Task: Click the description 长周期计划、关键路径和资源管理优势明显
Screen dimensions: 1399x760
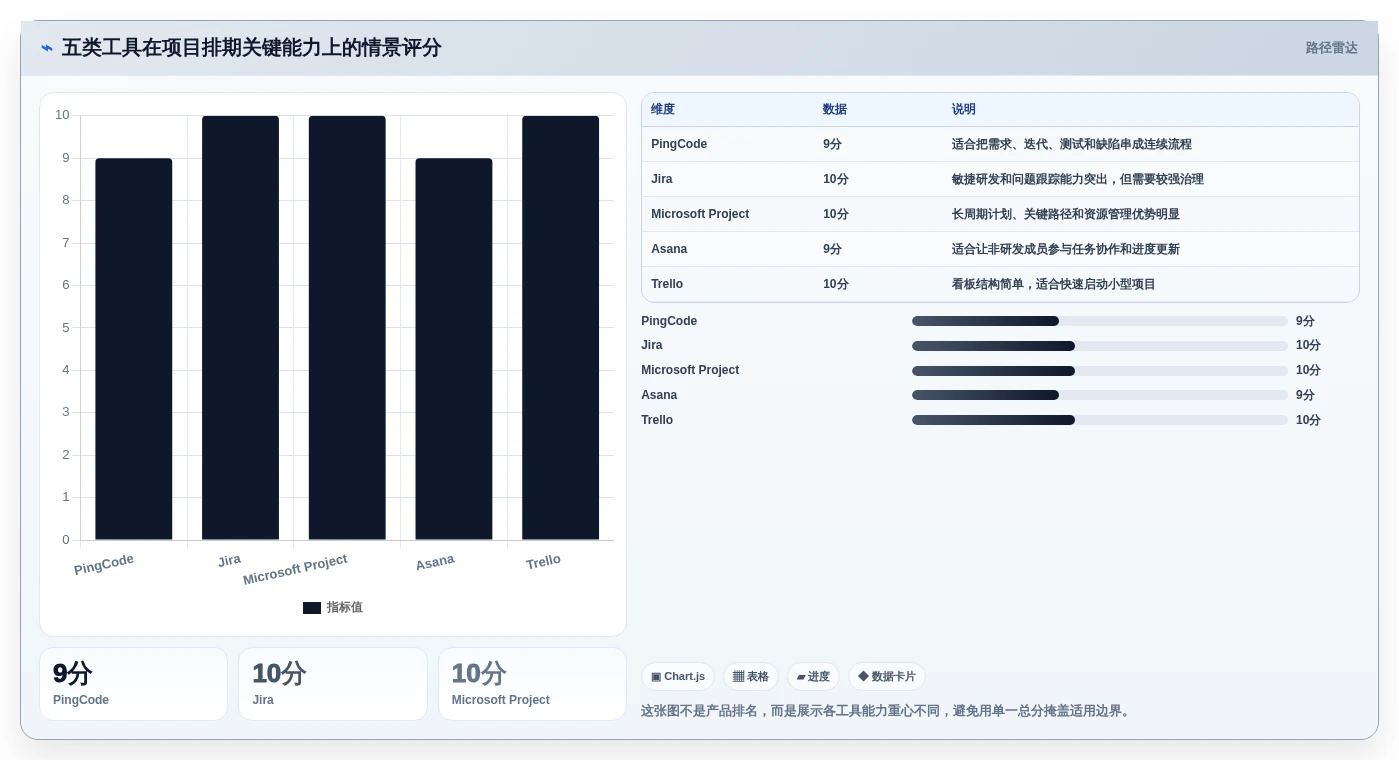Action: click(x=1066, y=214)
